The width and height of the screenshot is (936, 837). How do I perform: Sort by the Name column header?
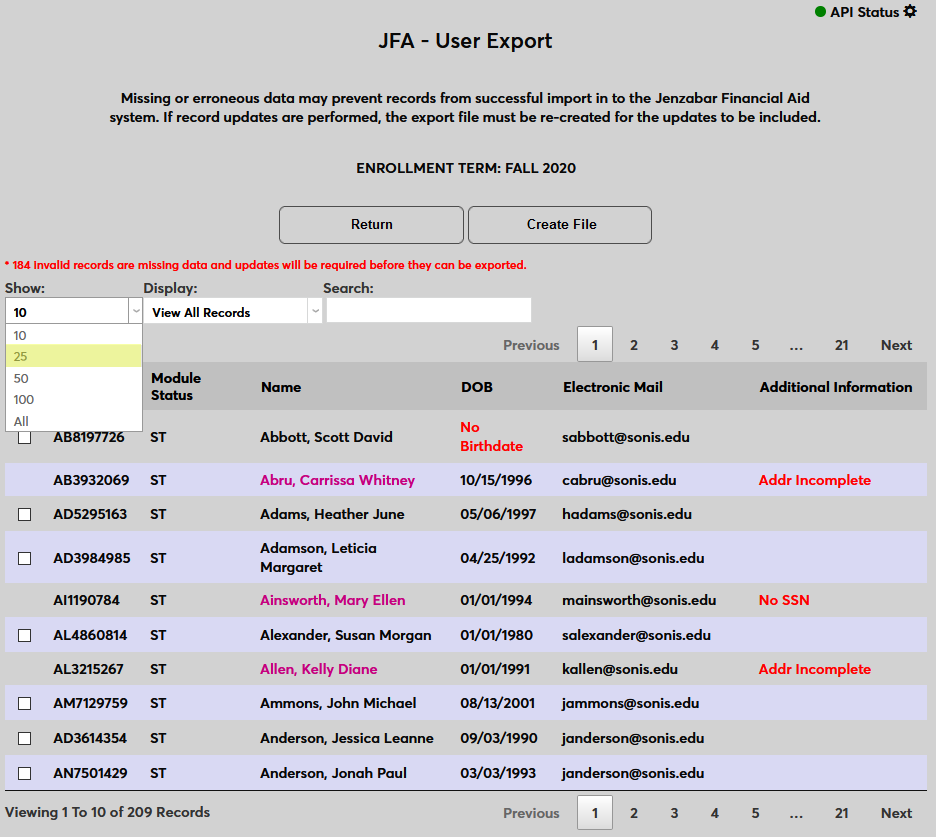pos(281,387)
